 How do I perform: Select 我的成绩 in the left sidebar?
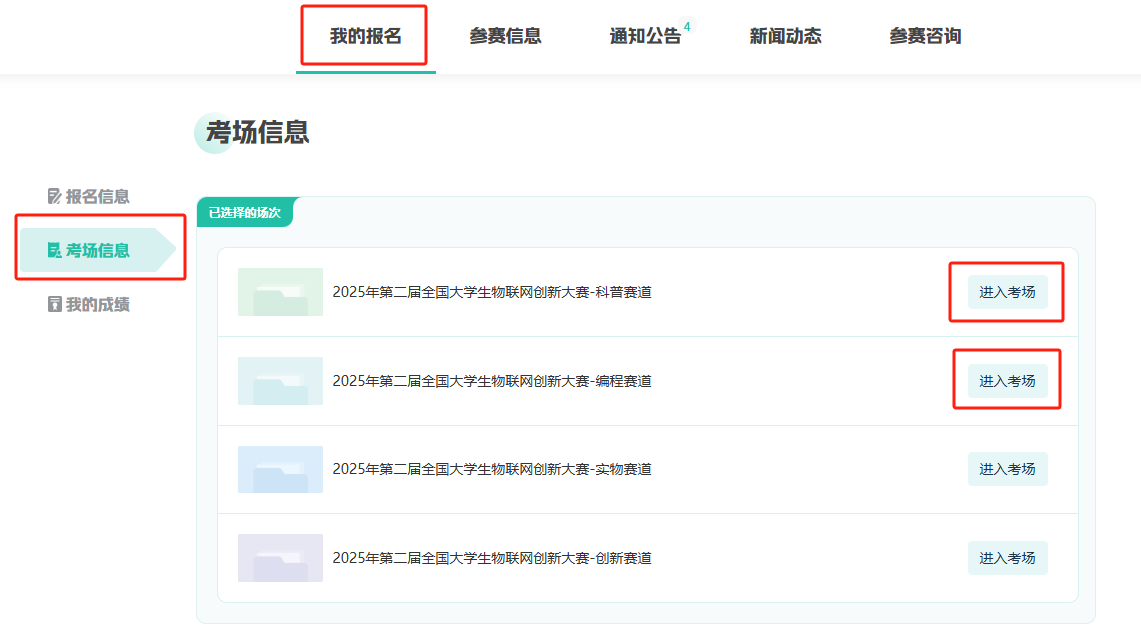[97, 305]
